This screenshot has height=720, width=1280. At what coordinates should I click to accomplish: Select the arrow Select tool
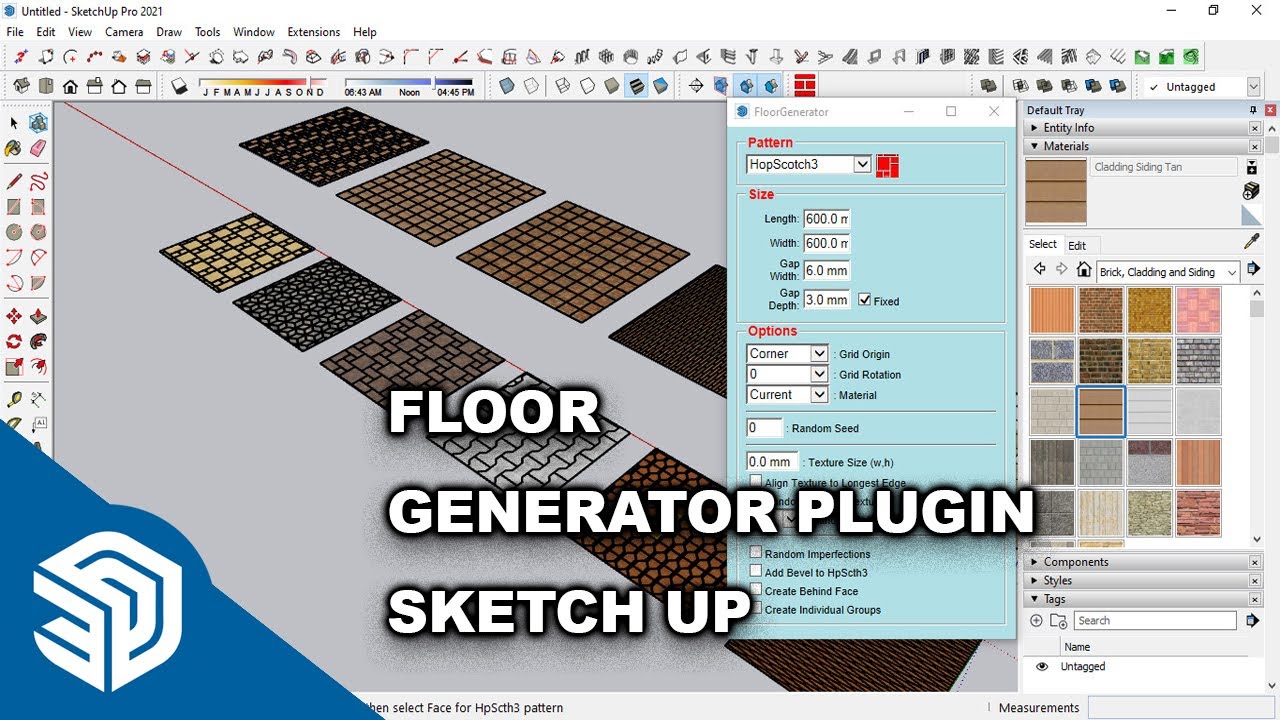pyautogui.click(x=14, y=123)
